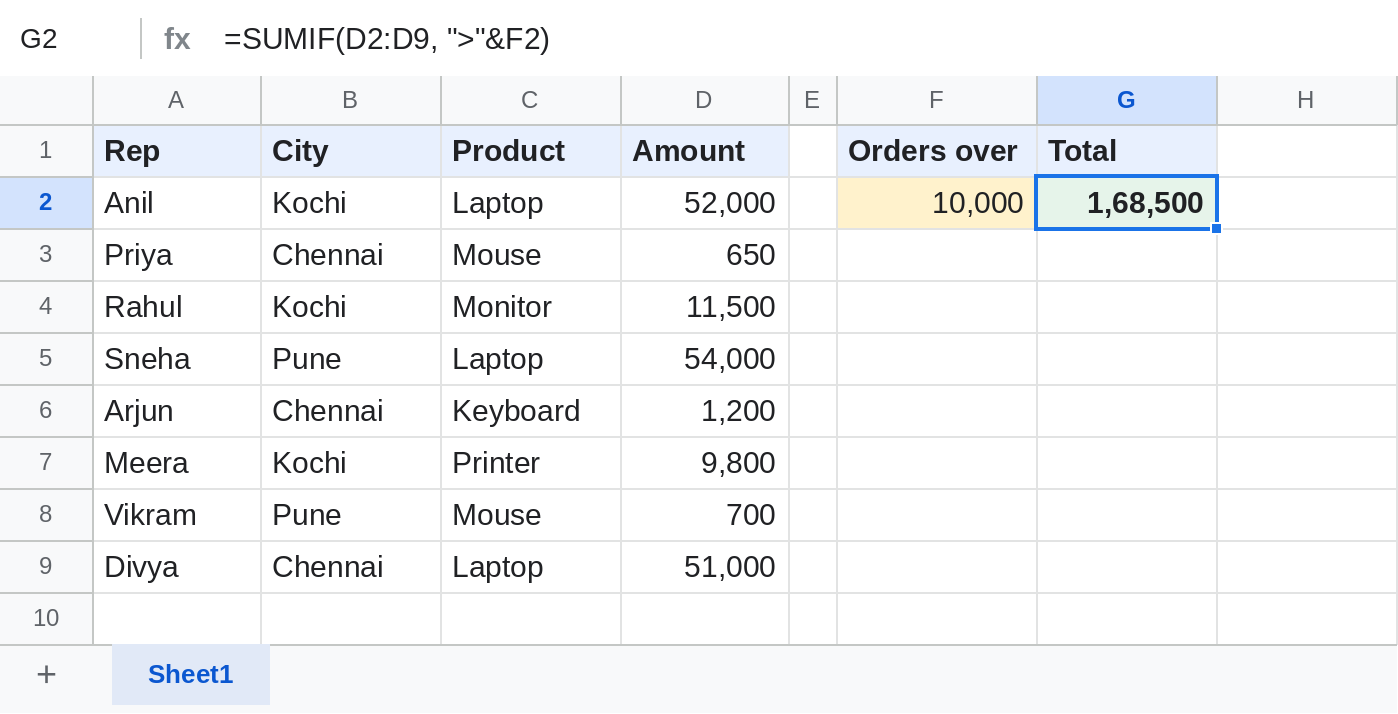This screenshot has width=1398, height=714.
Task: Select column H header
Action: (x=1307, y=100)
